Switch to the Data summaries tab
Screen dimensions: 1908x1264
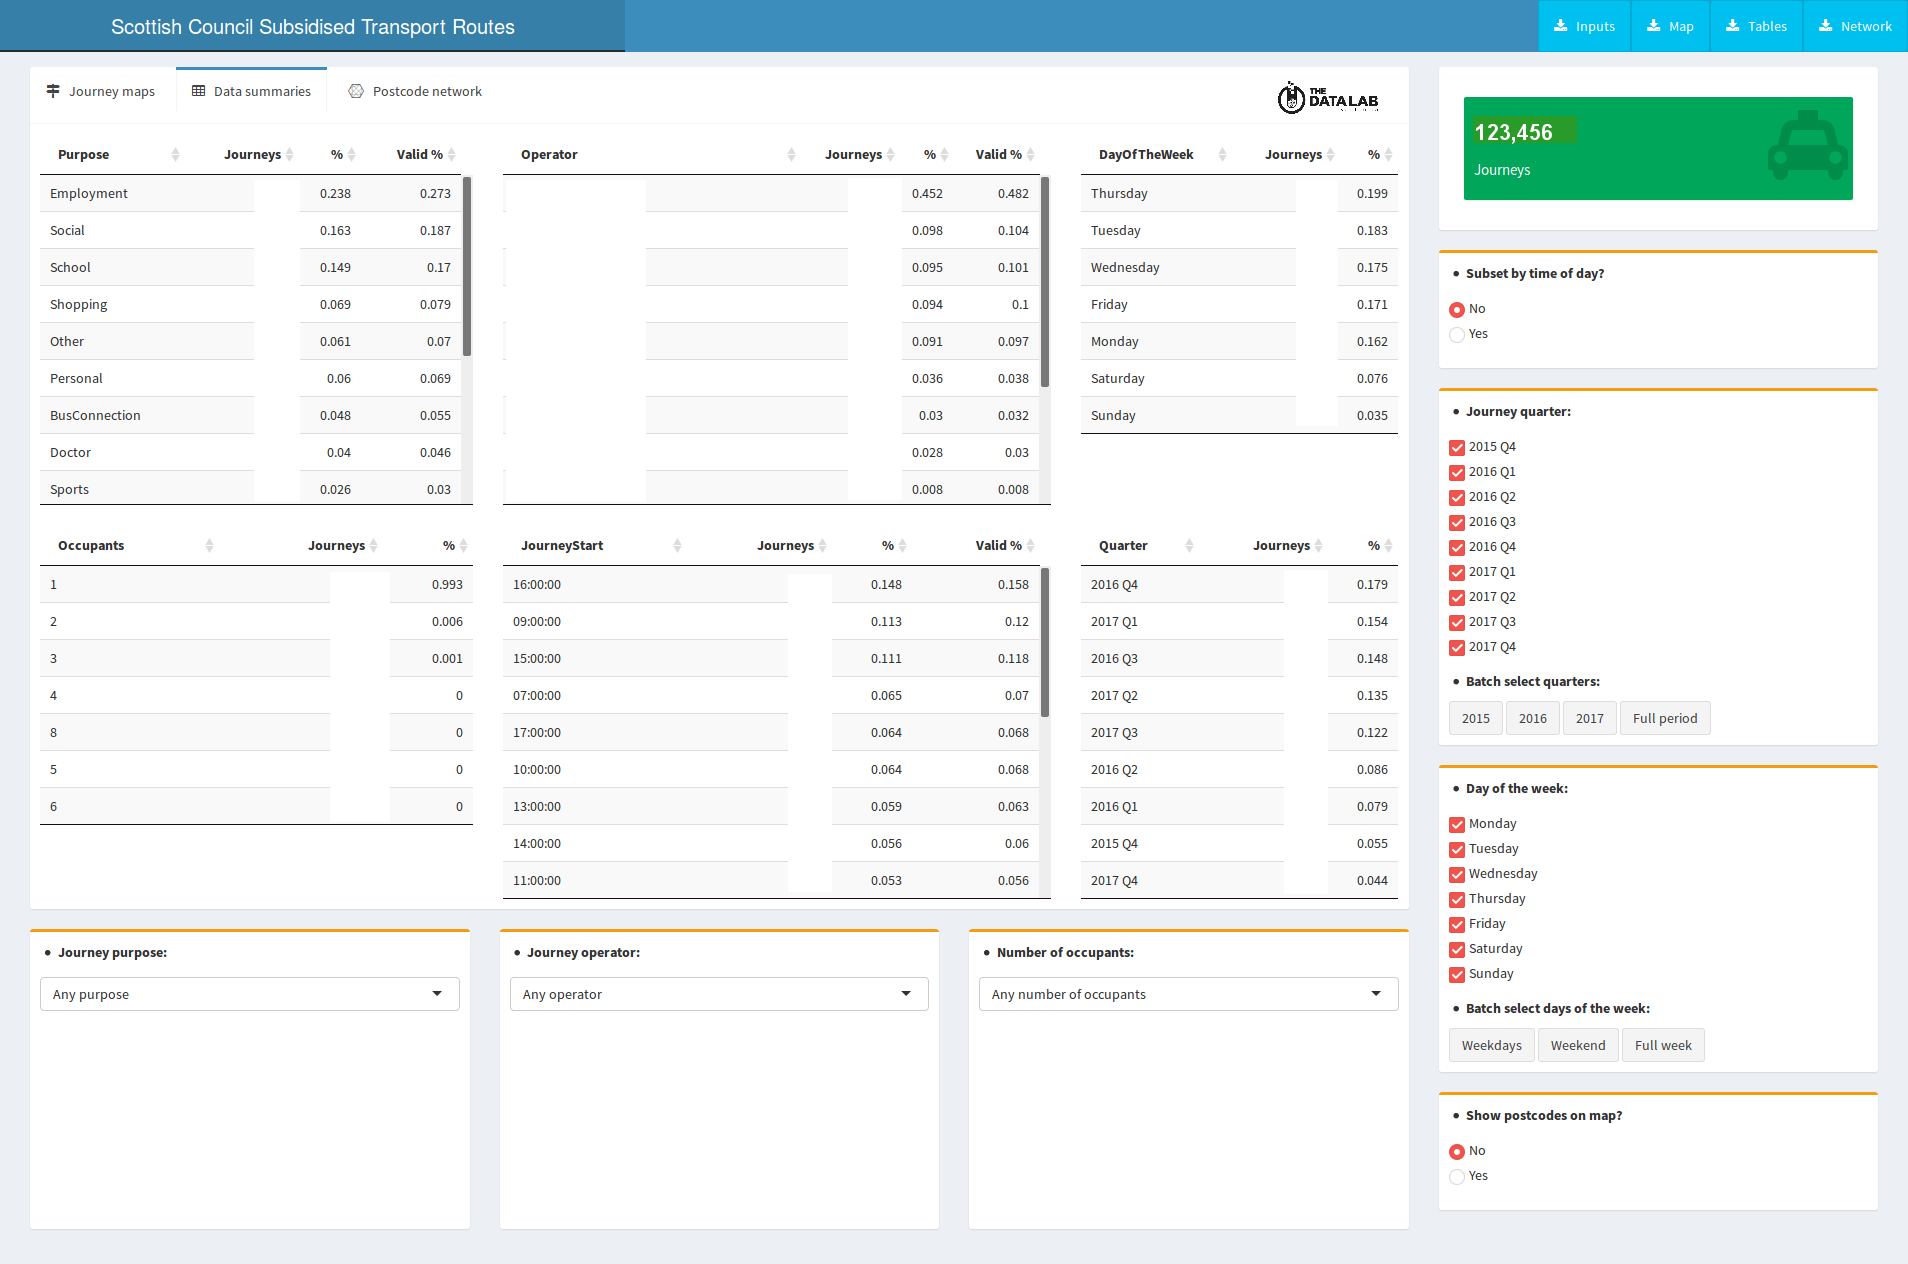(251, 91)
